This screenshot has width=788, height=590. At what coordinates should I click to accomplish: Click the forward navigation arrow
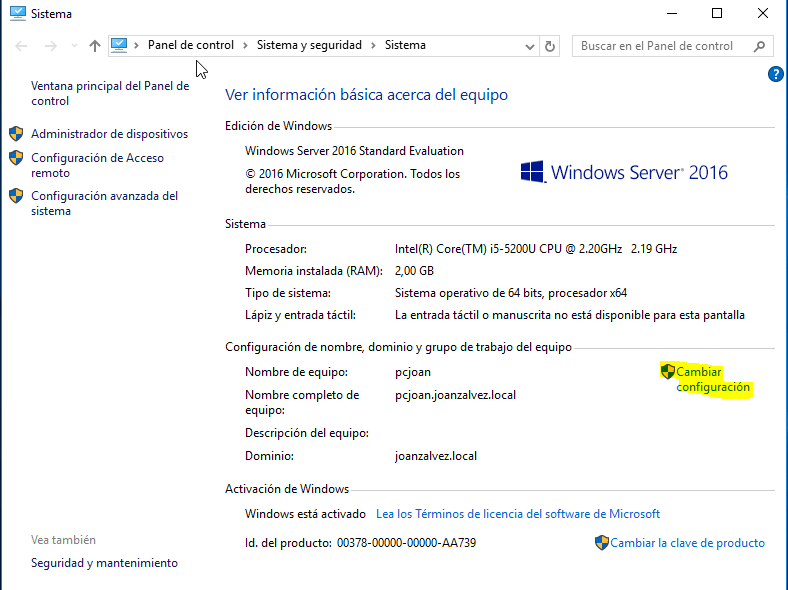50,46
